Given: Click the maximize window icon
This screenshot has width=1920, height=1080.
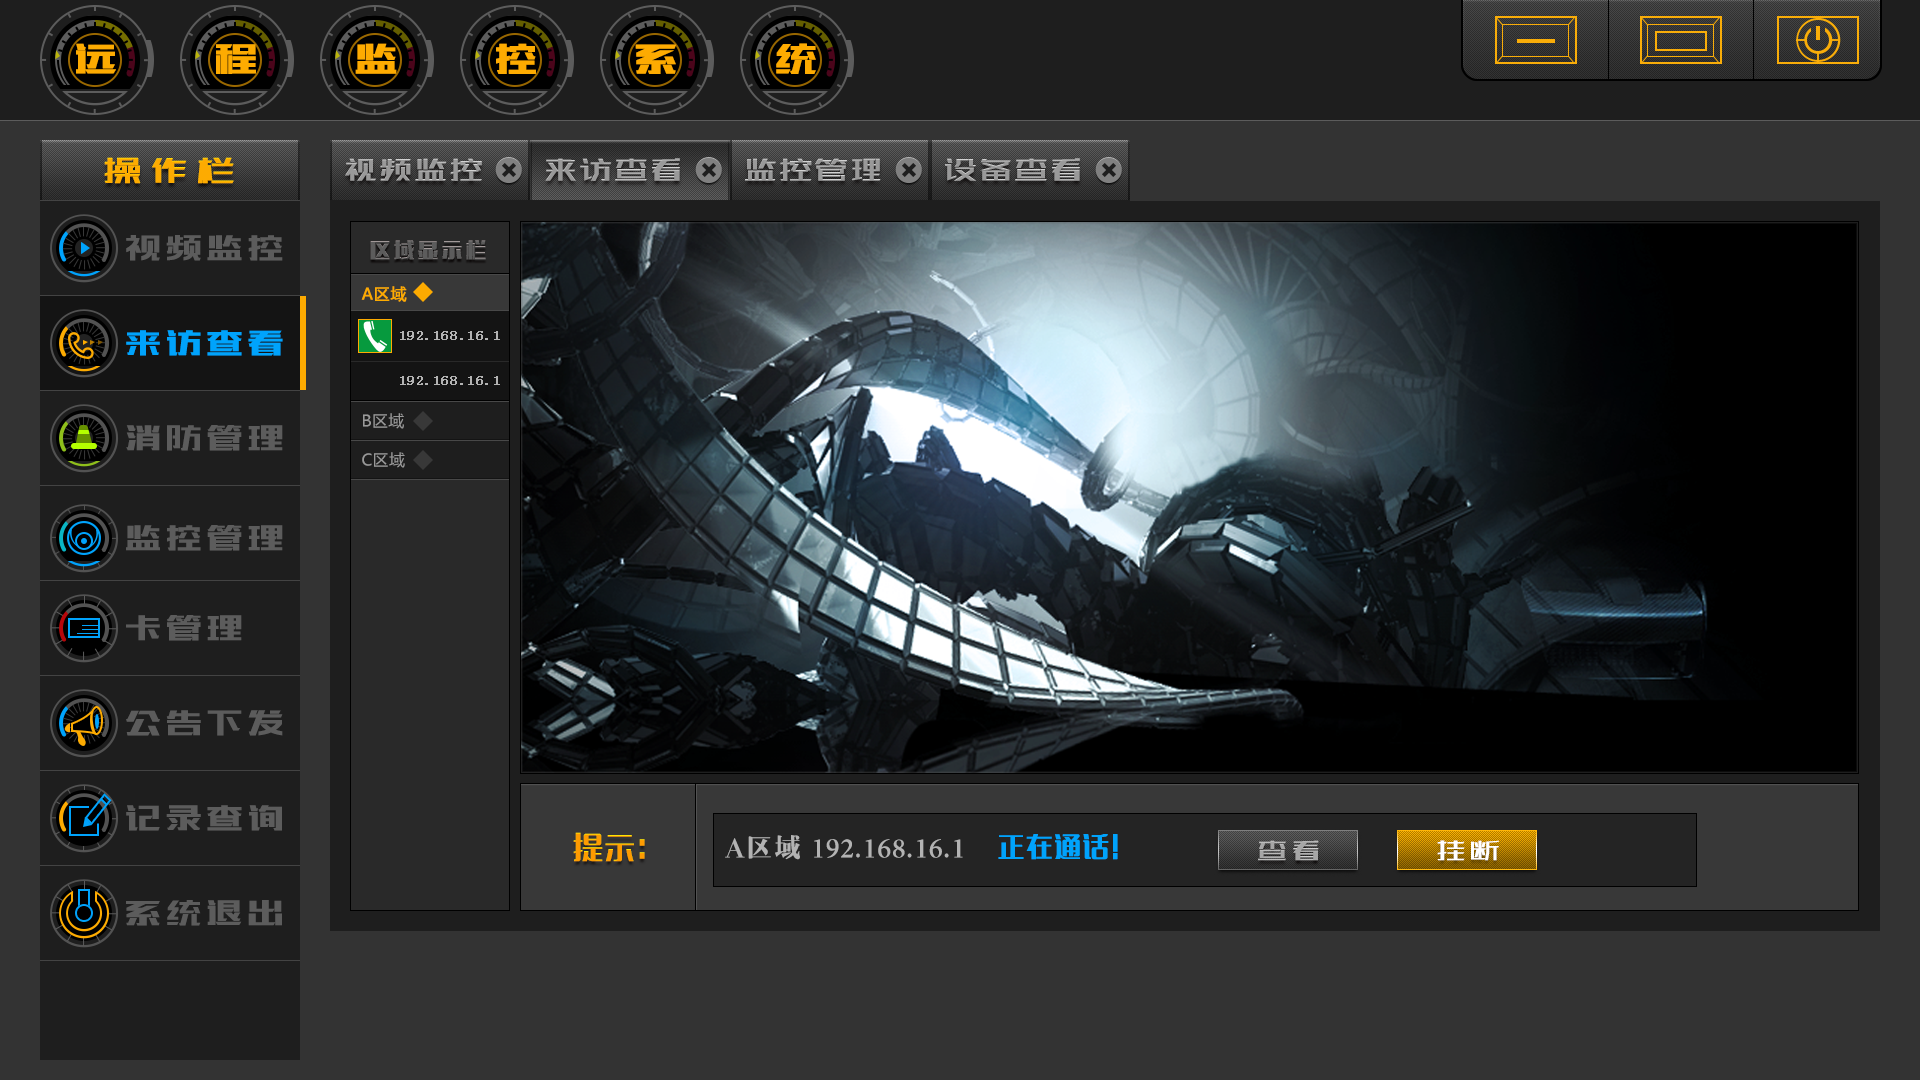Looking at the screenshot, I should 1680,40.
